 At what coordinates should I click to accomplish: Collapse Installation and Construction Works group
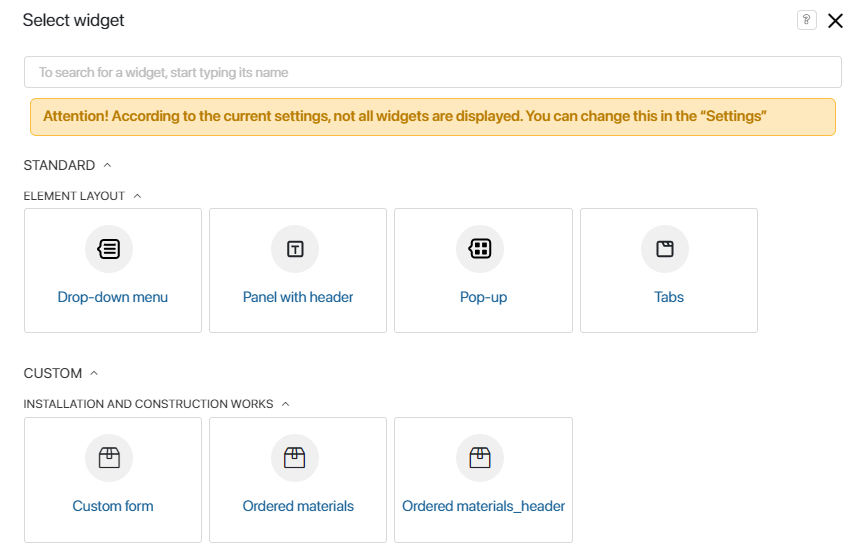[286, 404]
